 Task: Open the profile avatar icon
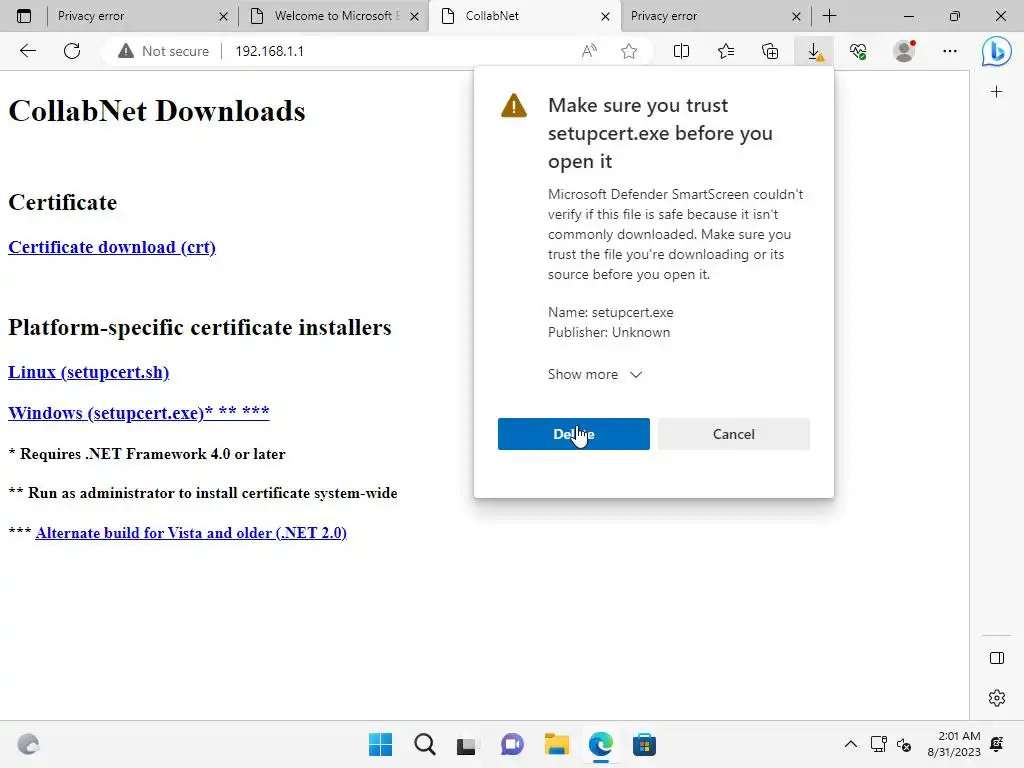coord(904,51)
